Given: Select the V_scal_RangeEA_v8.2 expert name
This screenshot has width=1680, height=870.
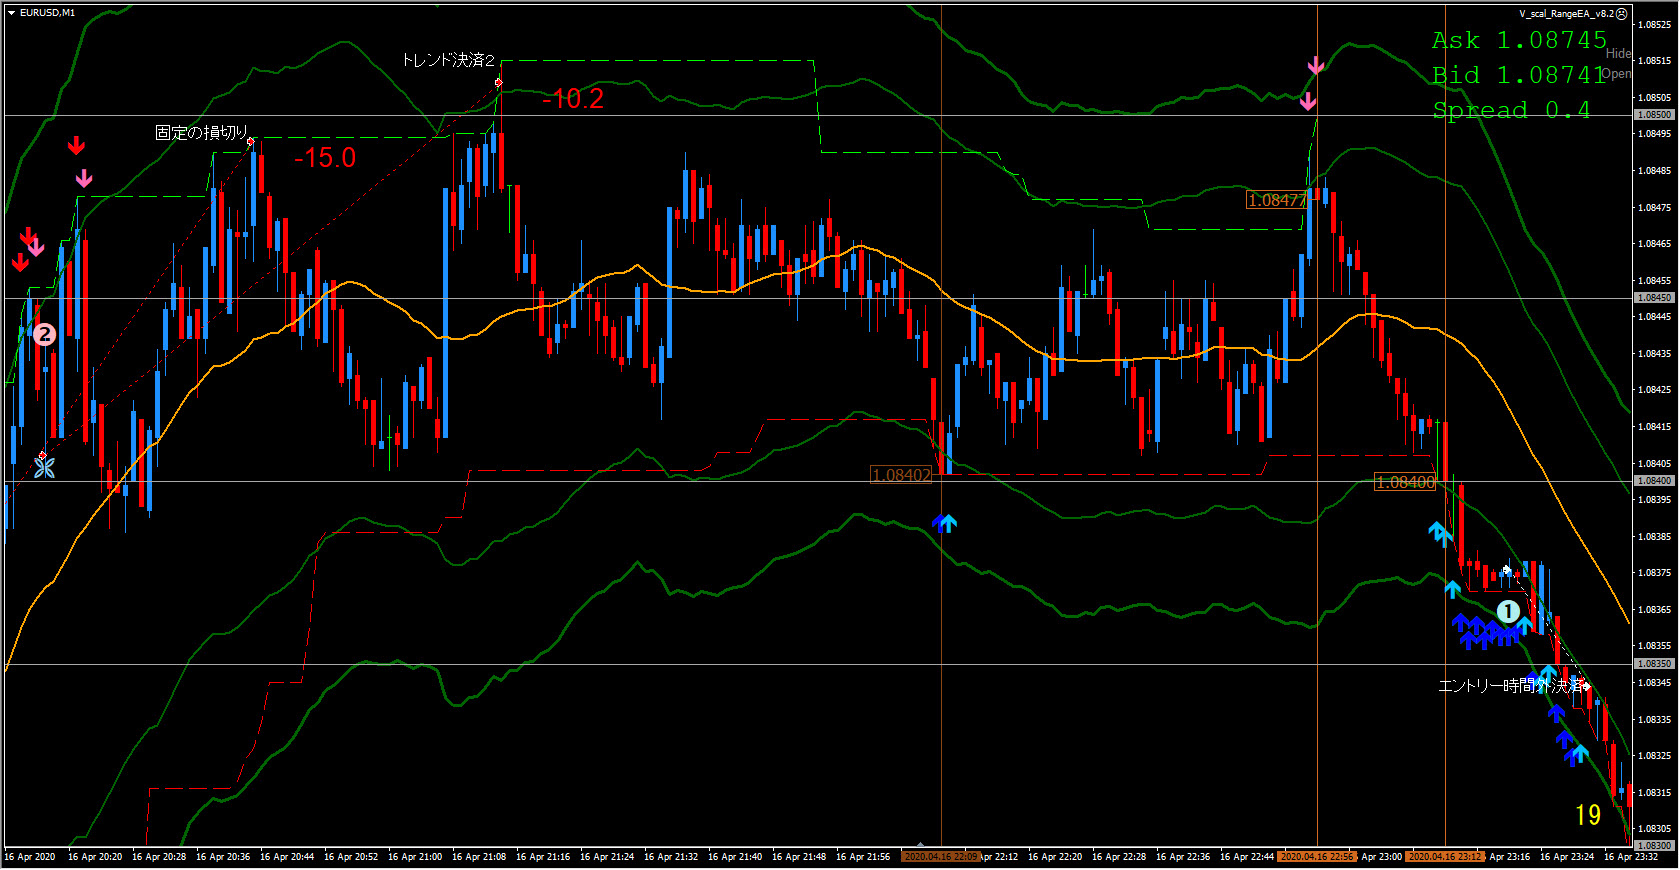Looking at the screenshot, I should [x=1566, y=14].
